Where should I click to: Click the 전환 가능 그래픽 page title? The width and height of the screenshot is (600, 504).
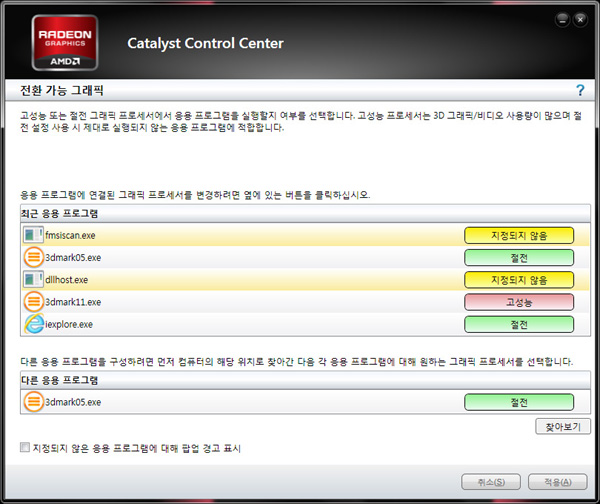pos(62,90)
